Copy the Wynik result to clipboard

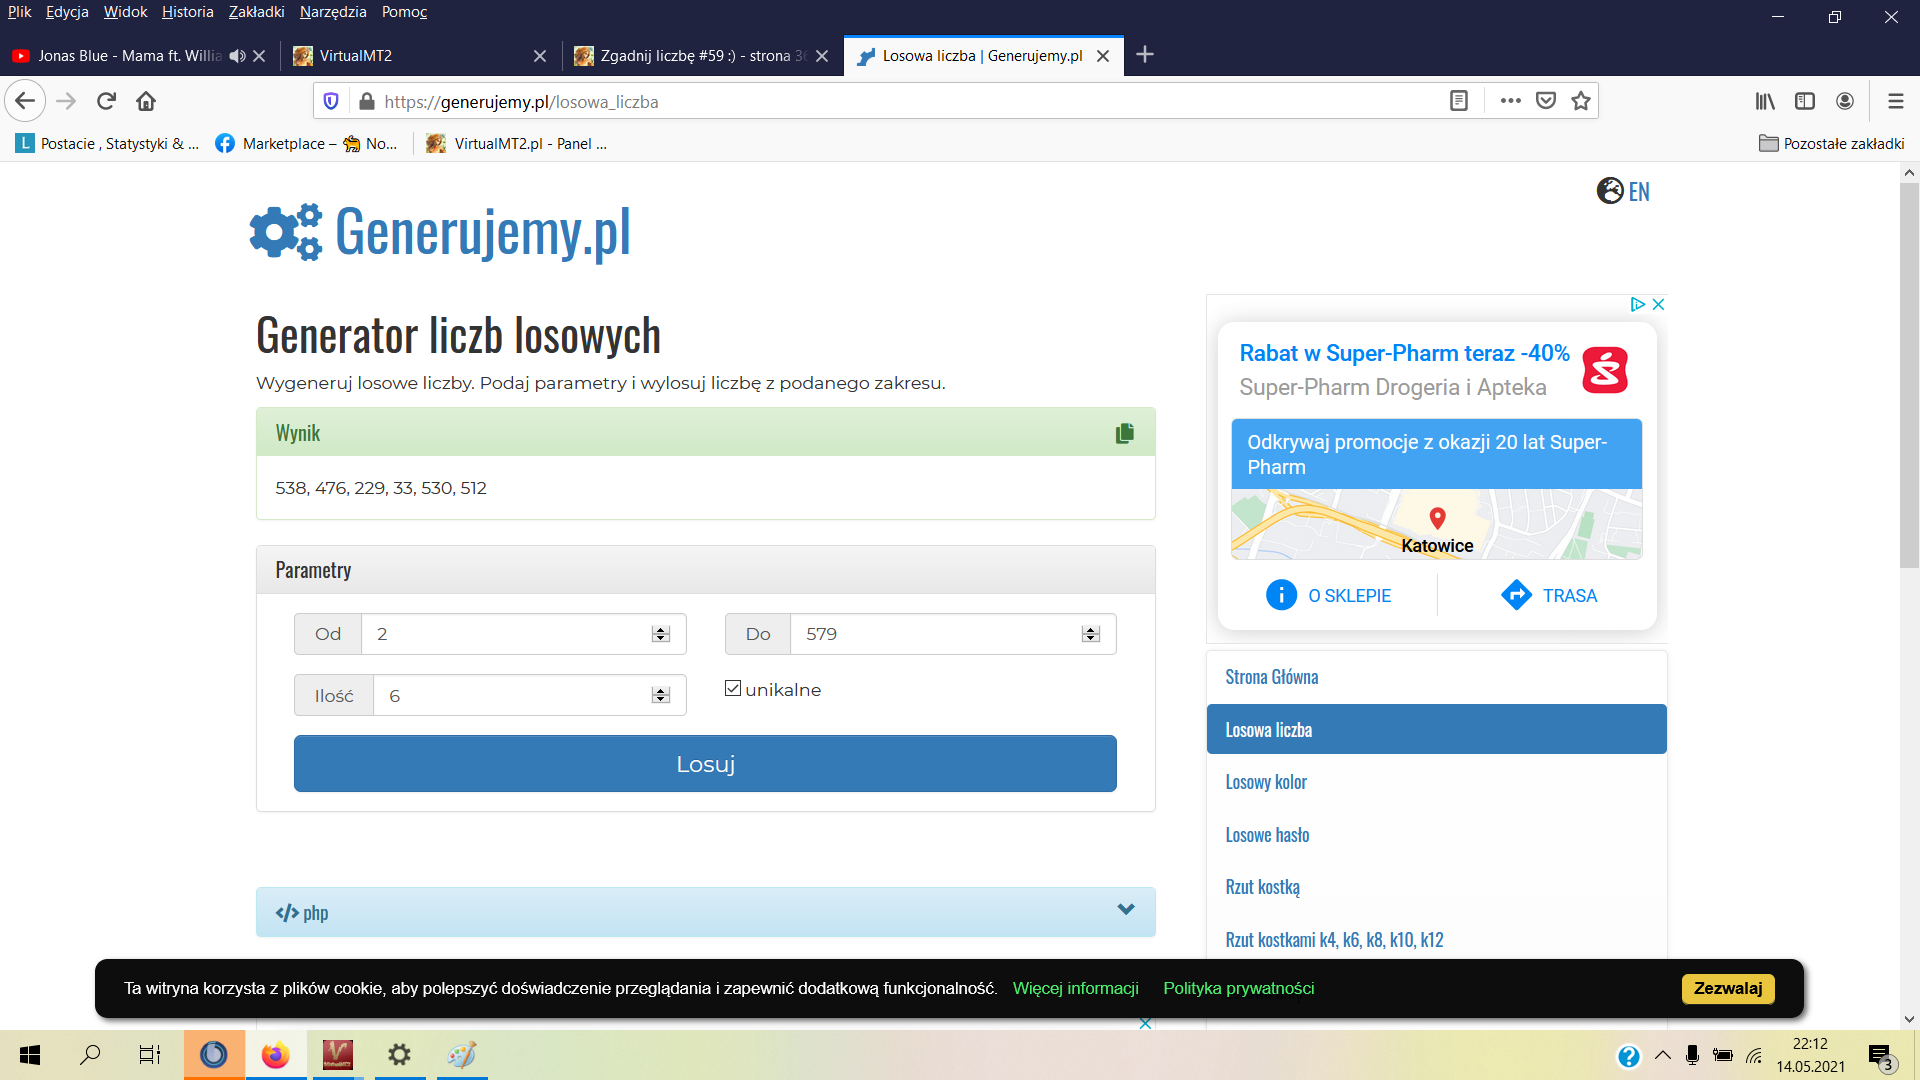[x=1125, y=433]
